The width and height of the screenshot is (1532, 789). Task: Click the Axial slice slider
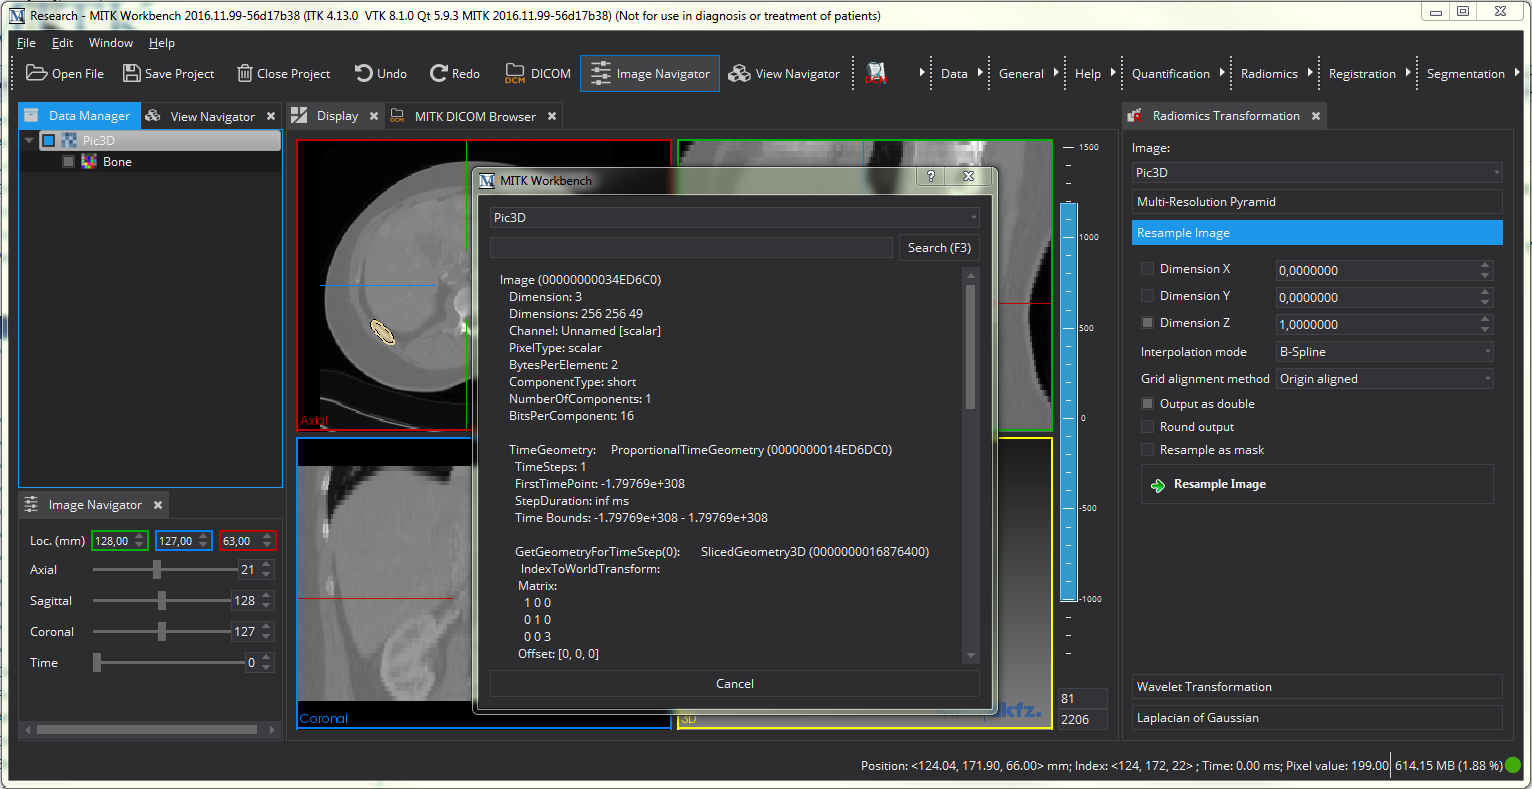(164, 570)
